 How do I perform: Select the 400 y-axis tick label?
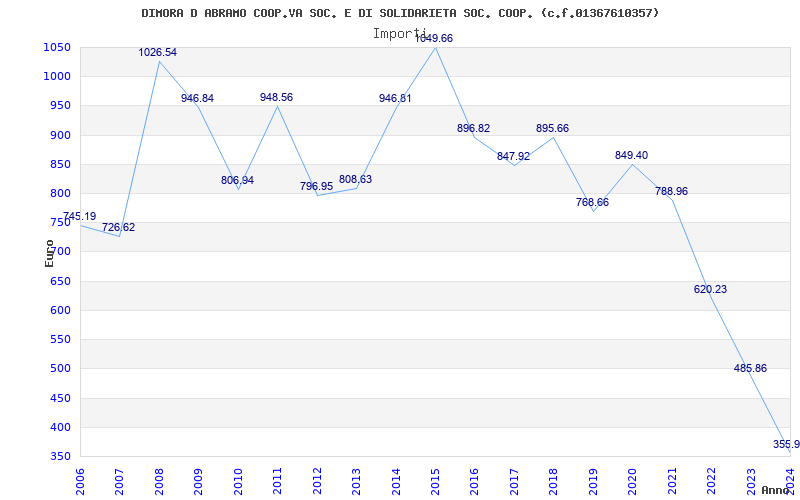click(x=61, y=428)
